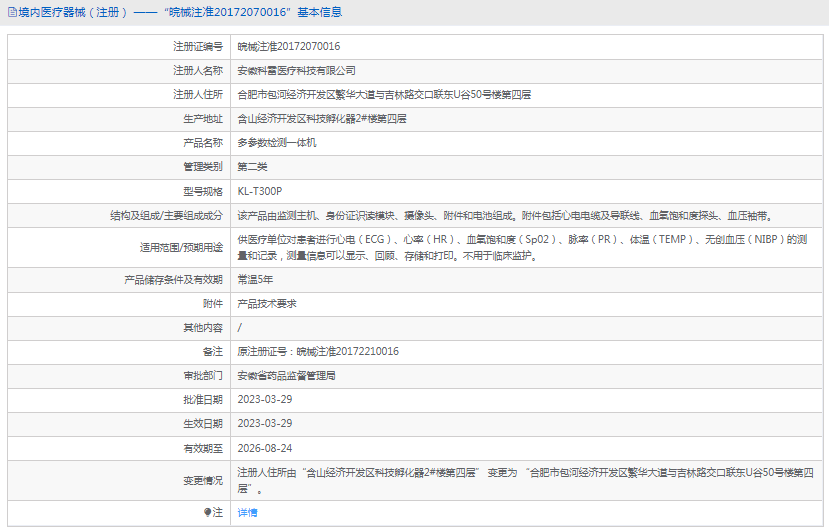Select registrant name 安徽科雷医疗科技有限公司
Screen dimensions: 829x530
[296, 70]
